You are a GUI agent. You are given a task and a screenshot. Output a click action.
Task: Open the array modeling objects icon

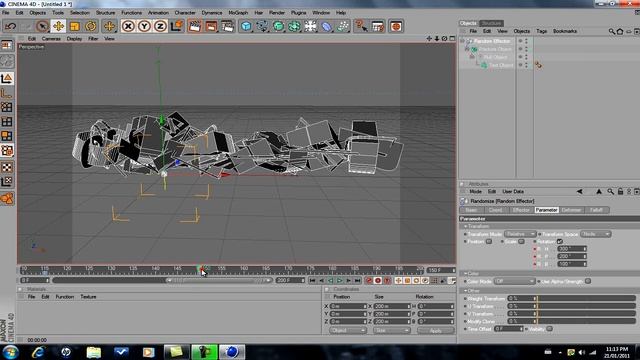click(x=294, y=27)
